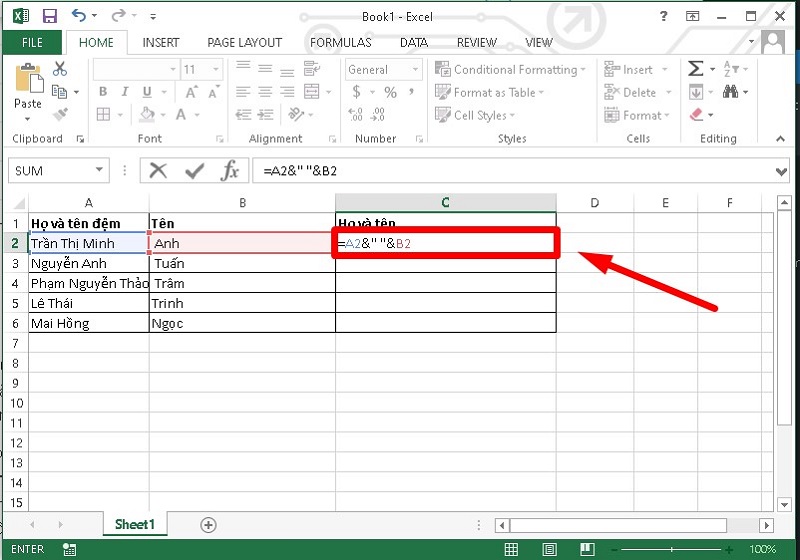The image size is (800, 560).
Task: Save the workbook with floppy disk icon
Action: 49,16
